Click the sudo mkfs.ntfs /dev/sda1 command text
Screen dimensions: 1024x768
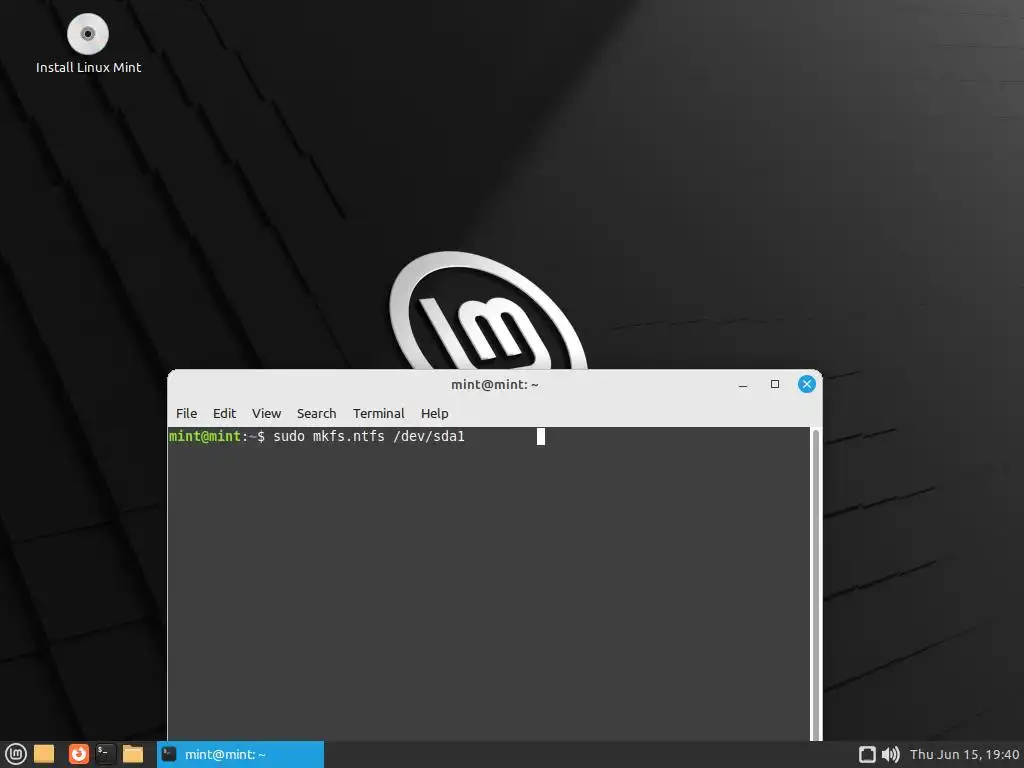pyautogui.click(x=369, y=436)
